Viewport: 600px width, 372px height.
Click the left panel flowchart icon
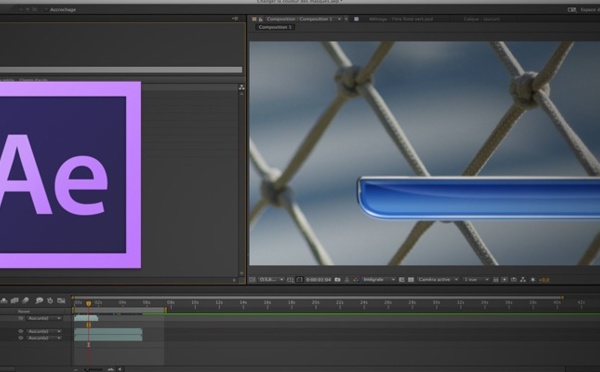[241, 87]
